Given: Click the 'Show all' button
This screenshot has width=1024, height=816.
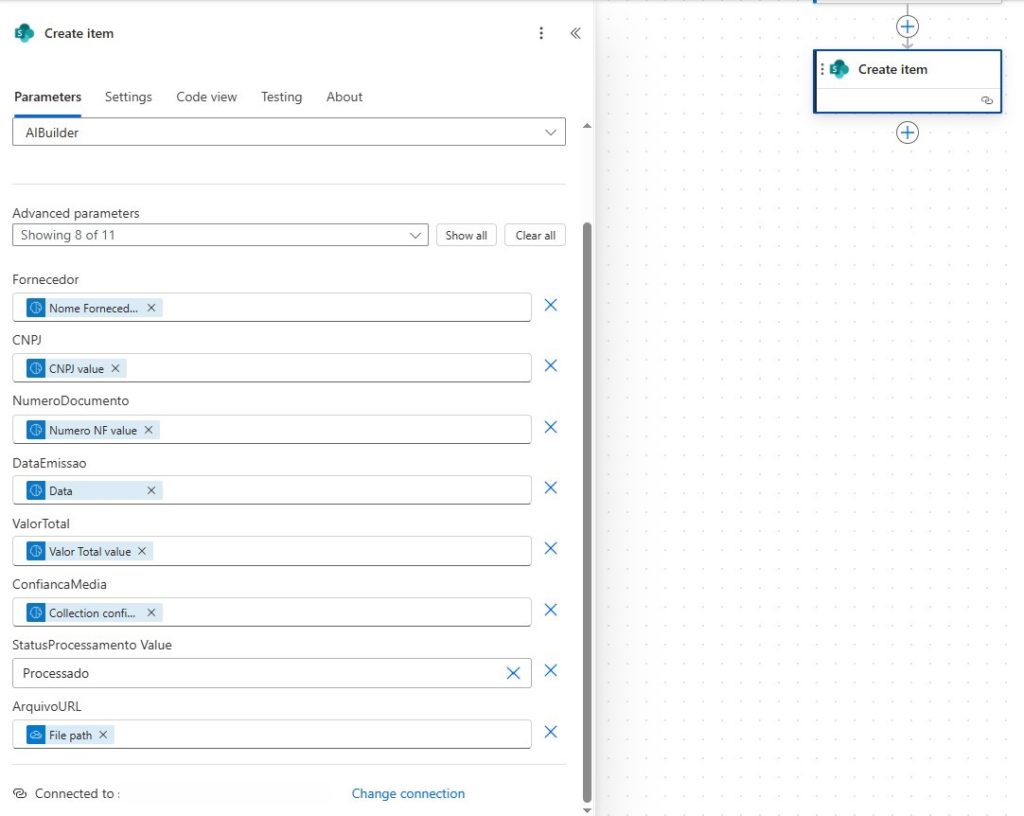Looking at the screenshot, I should coord(466,234).
